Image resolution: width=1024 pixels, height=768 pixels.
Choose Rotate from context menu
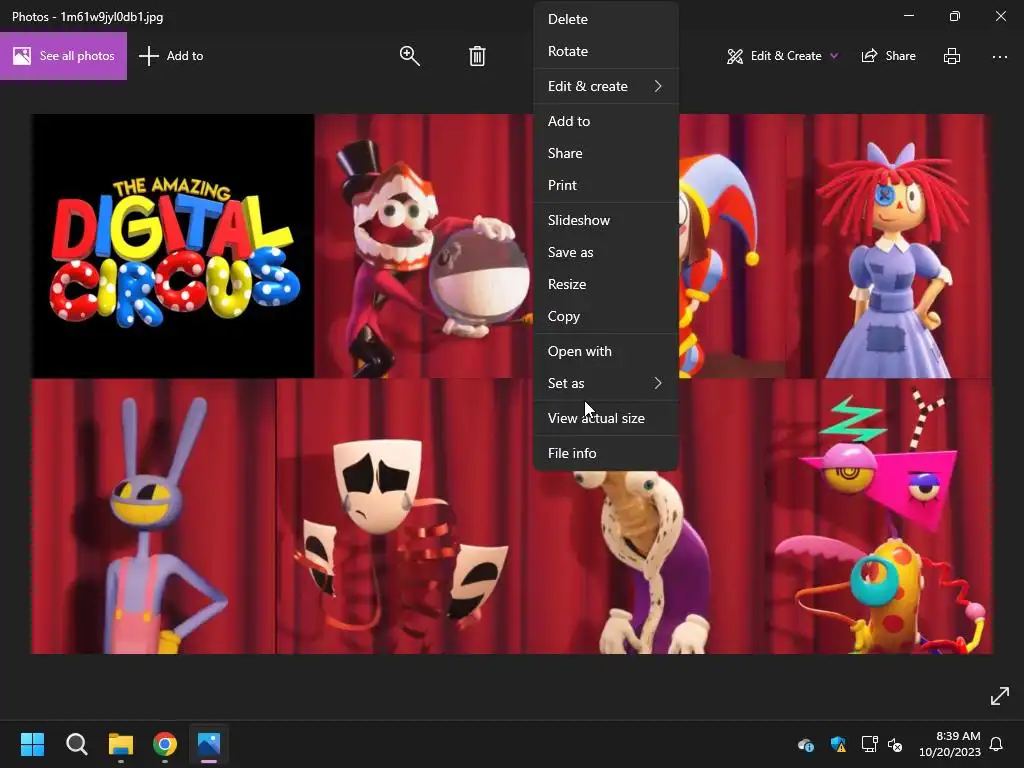point(605,52)
